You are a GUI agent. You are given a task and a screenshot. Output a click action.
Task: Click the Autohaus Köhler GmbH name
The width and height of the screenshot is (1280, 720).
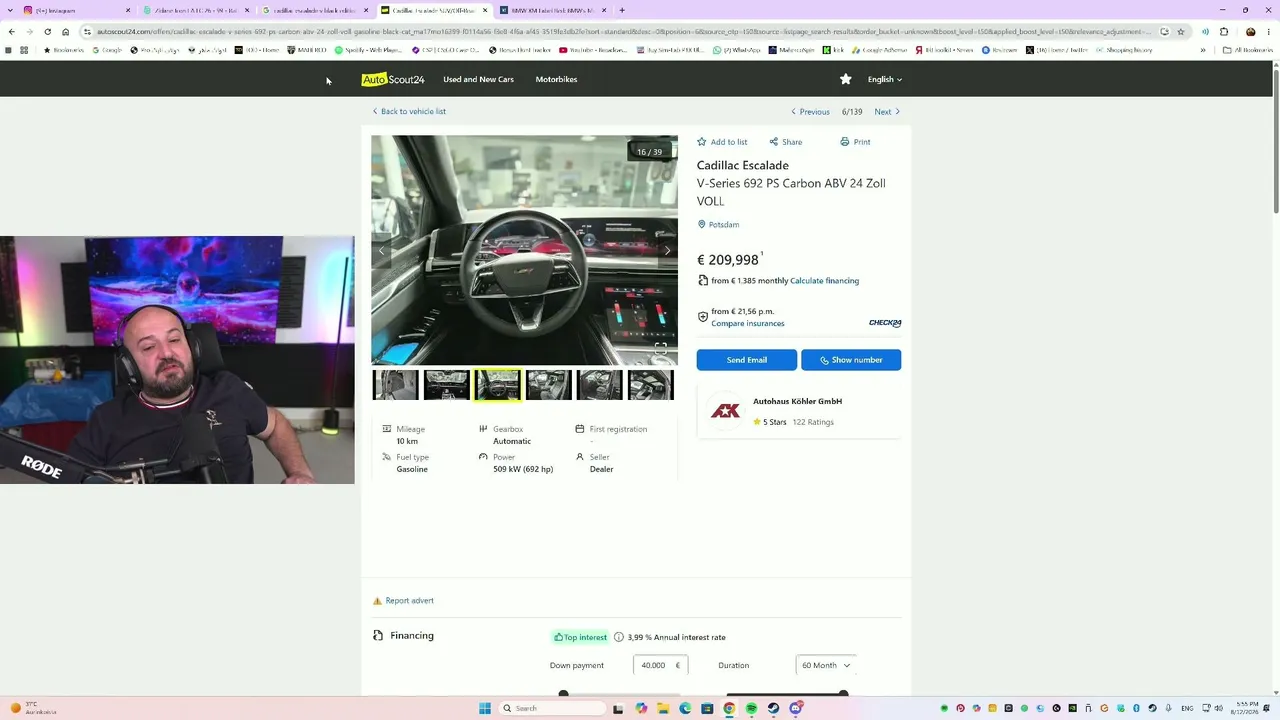797,401
